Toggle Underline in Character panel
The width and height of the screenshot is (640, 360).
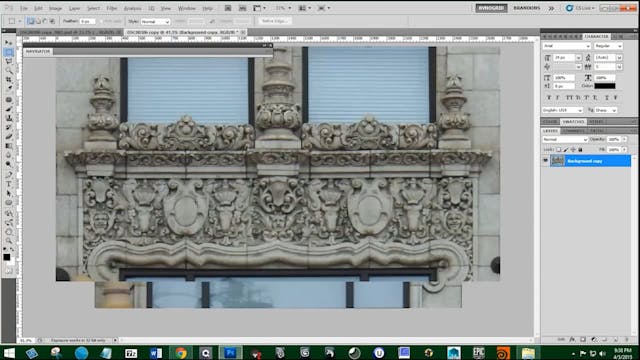(x=607, y=98)
